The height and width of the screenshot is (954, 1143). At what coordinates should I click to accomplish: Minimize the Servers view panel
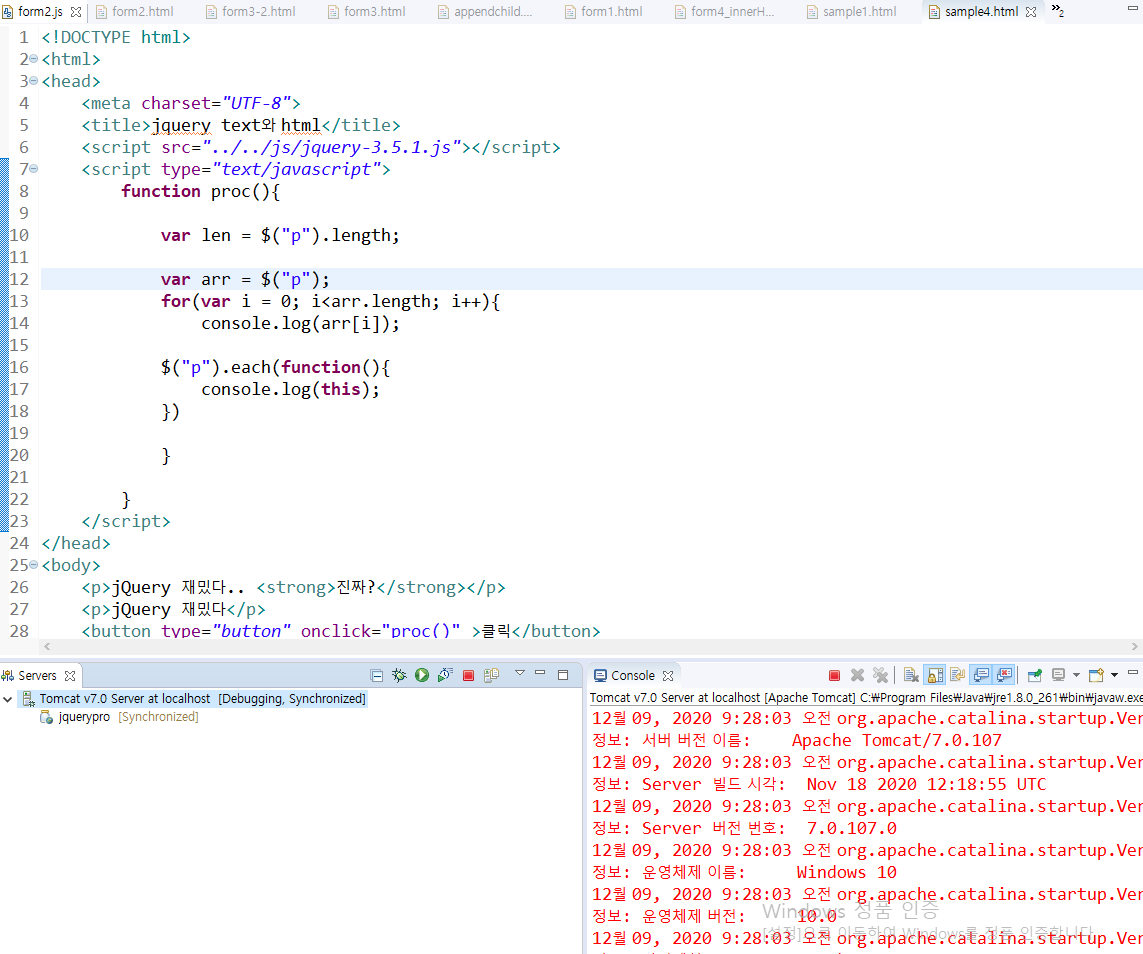click(x=540, y=673)
